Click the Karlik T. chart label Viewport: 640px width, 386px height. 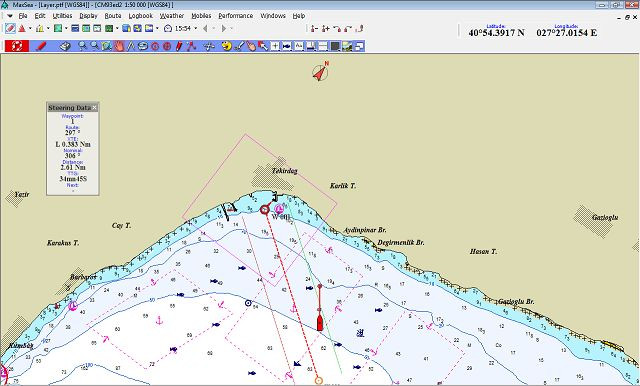click(x=343, y=186)
